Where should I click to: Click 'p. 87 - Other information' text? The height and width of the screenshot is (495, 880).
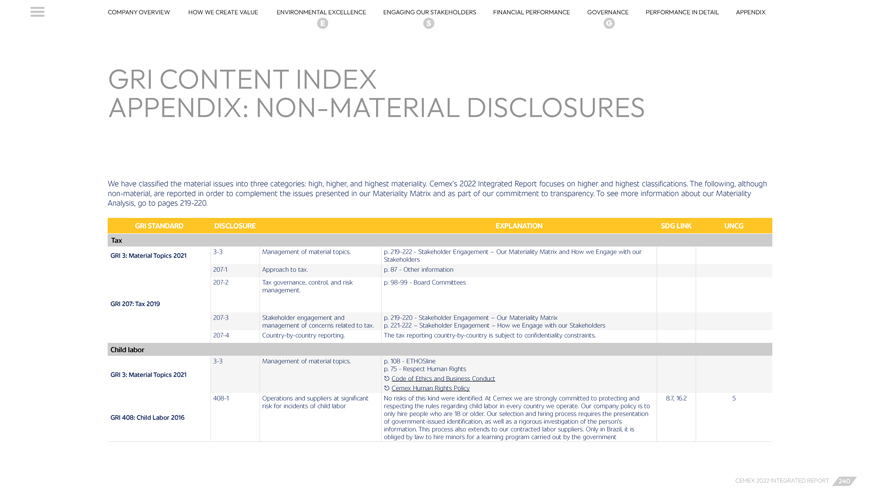[x=419, y=270]
